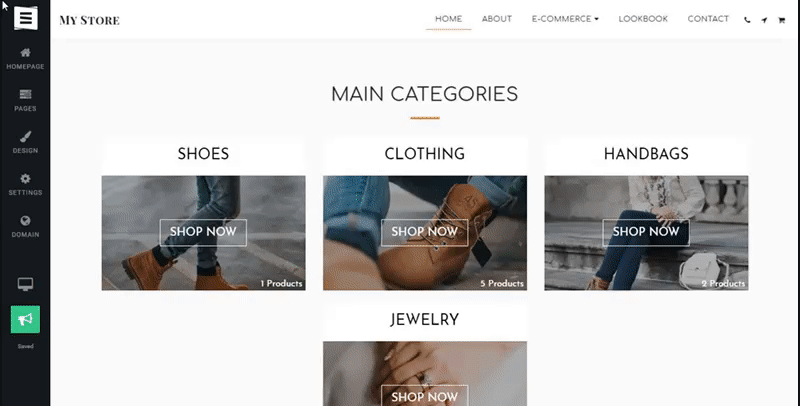Open the Homepage sidebar section
Image resolution: width=800 pixels, height=406 pixels.
[25, 59]
